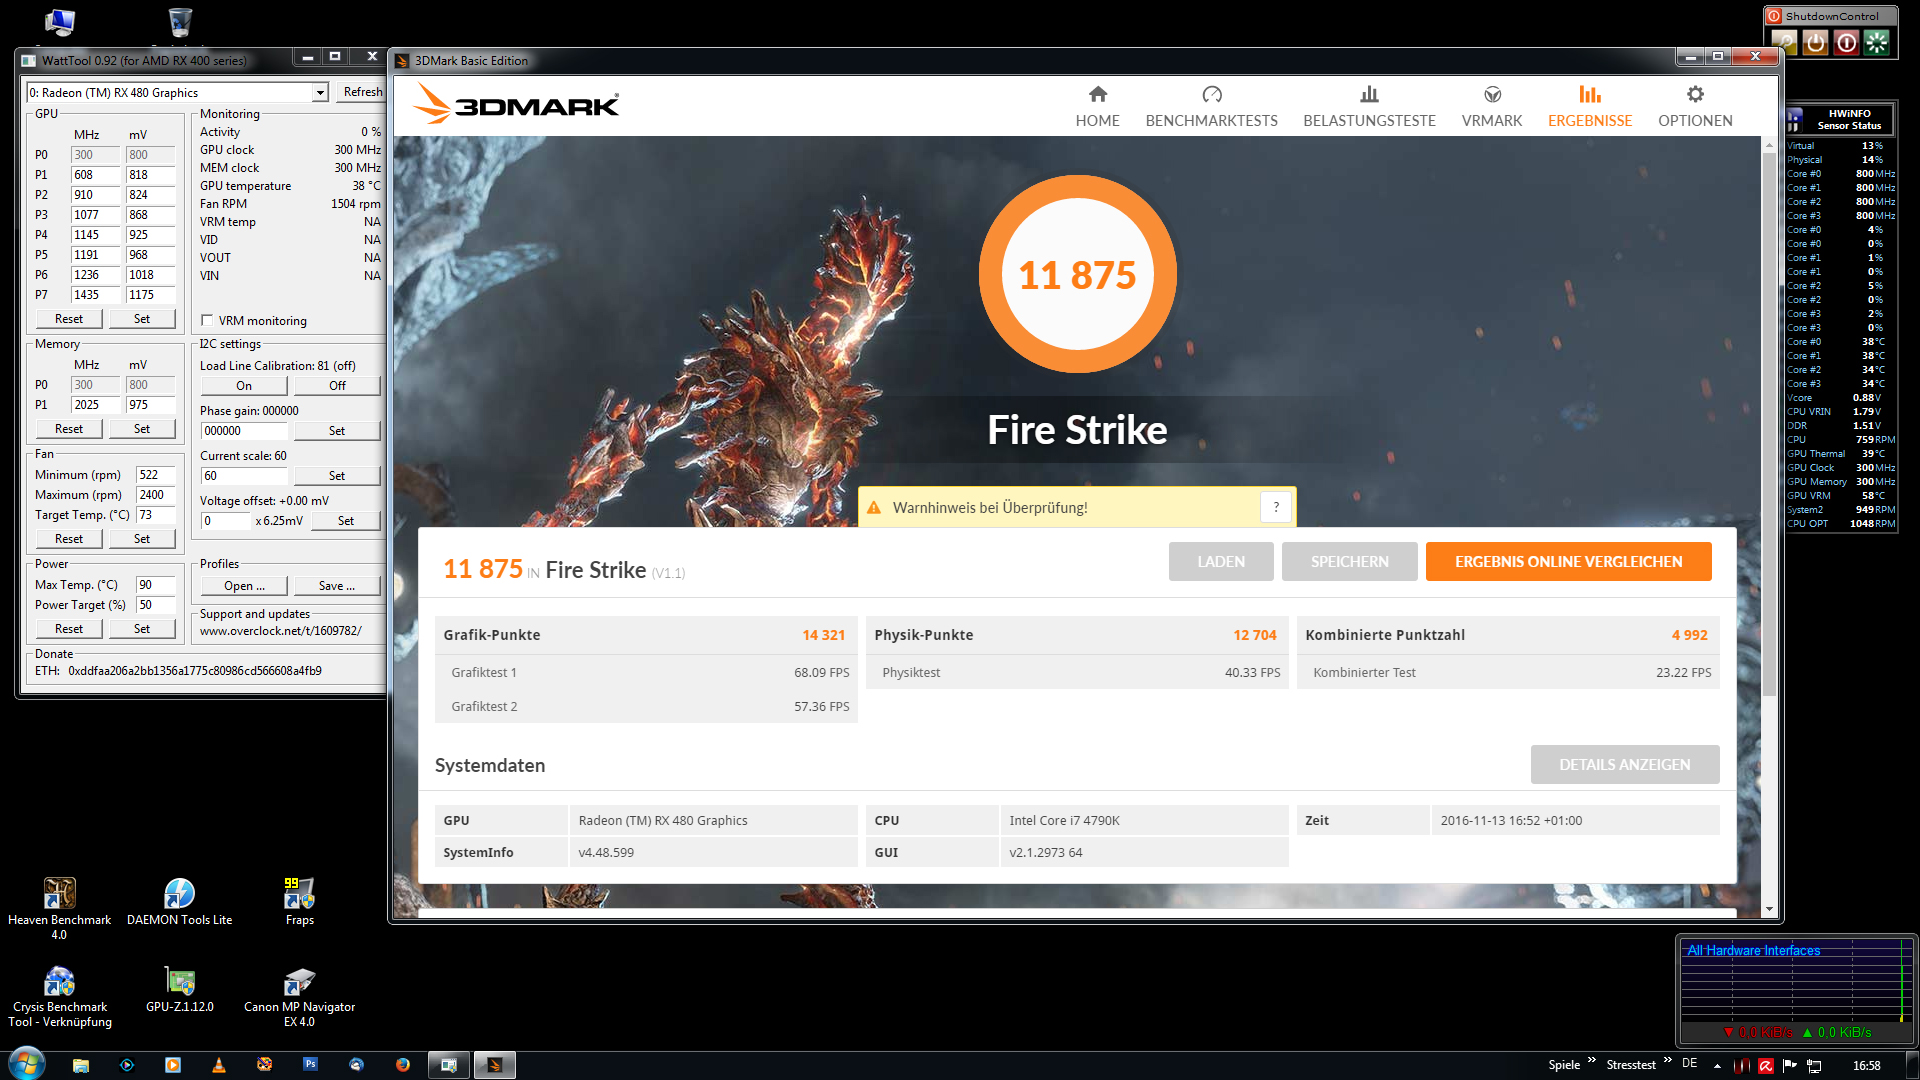The width and height of the screenshot is (1920, 1080).
Task: Expand Spiele toolbar chevron in taskbar
Action: [x=1591, y=1060]
